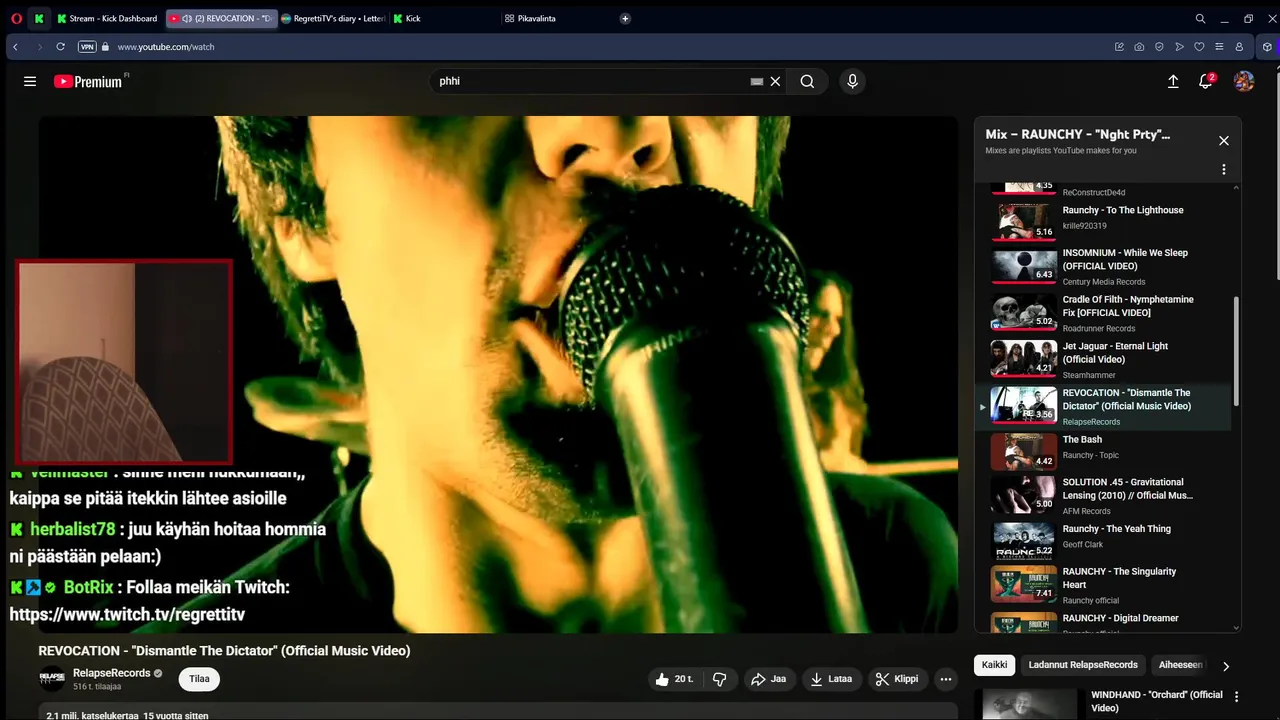The width and height of the screenshot is (1280, 720).
Task: Open a new browser tab
Action: pos(625,18)
